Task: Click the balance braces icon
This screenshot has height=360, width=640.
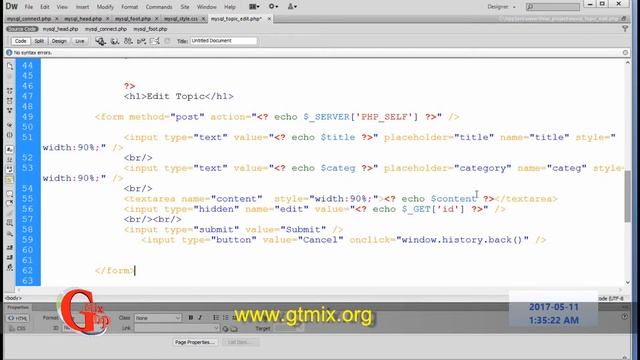Action: [10, 135]
